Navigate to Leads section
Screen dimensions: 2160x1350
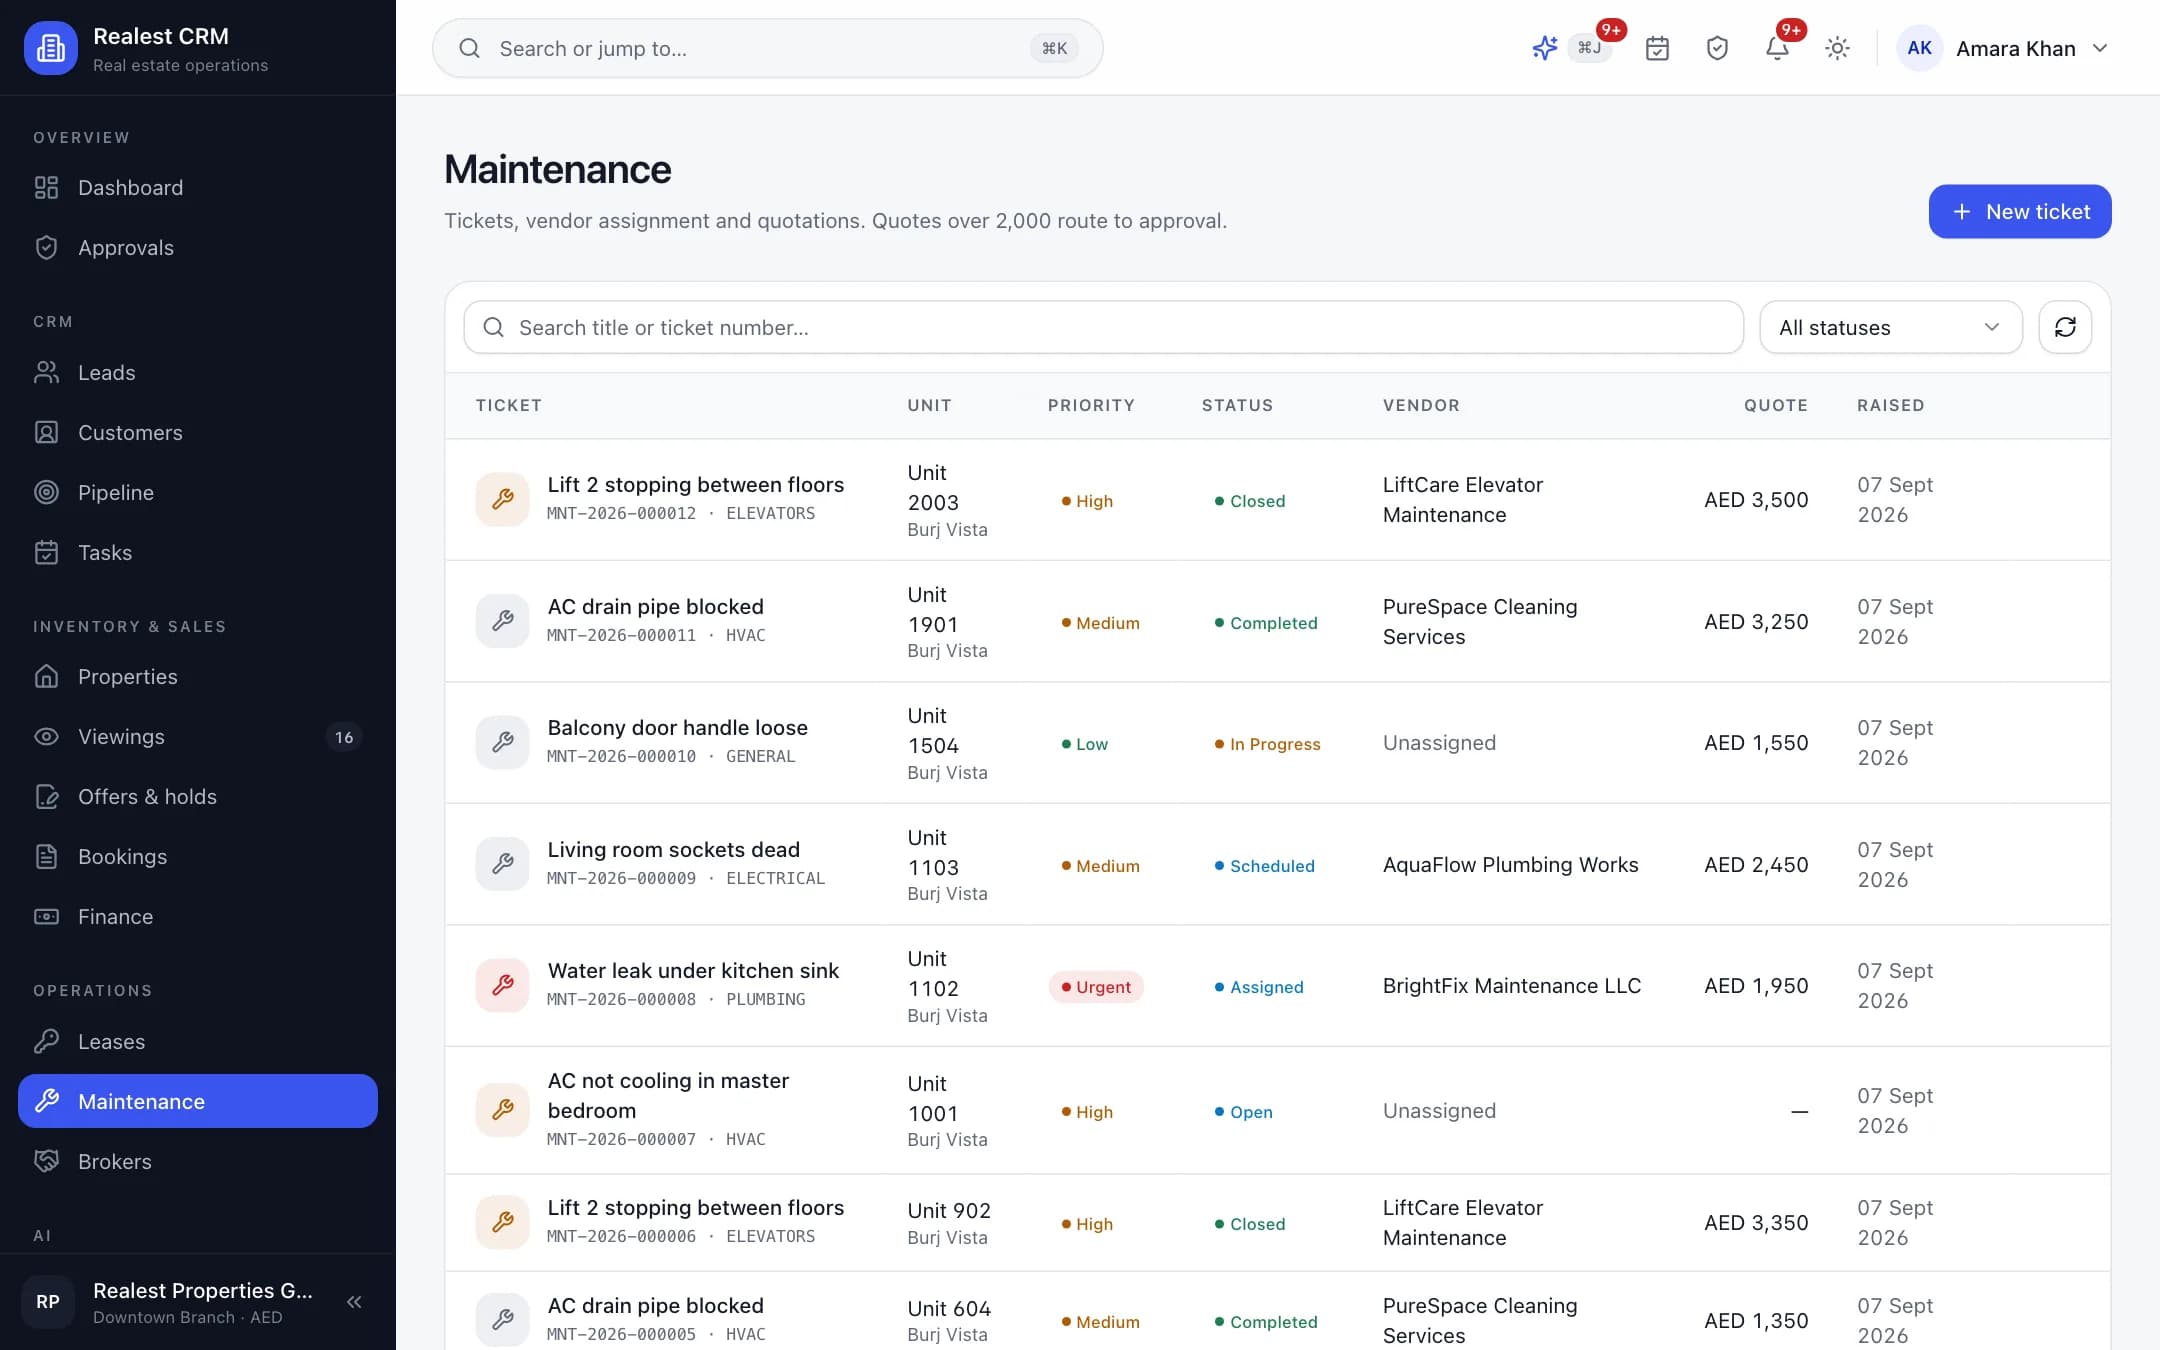(198, 373)
